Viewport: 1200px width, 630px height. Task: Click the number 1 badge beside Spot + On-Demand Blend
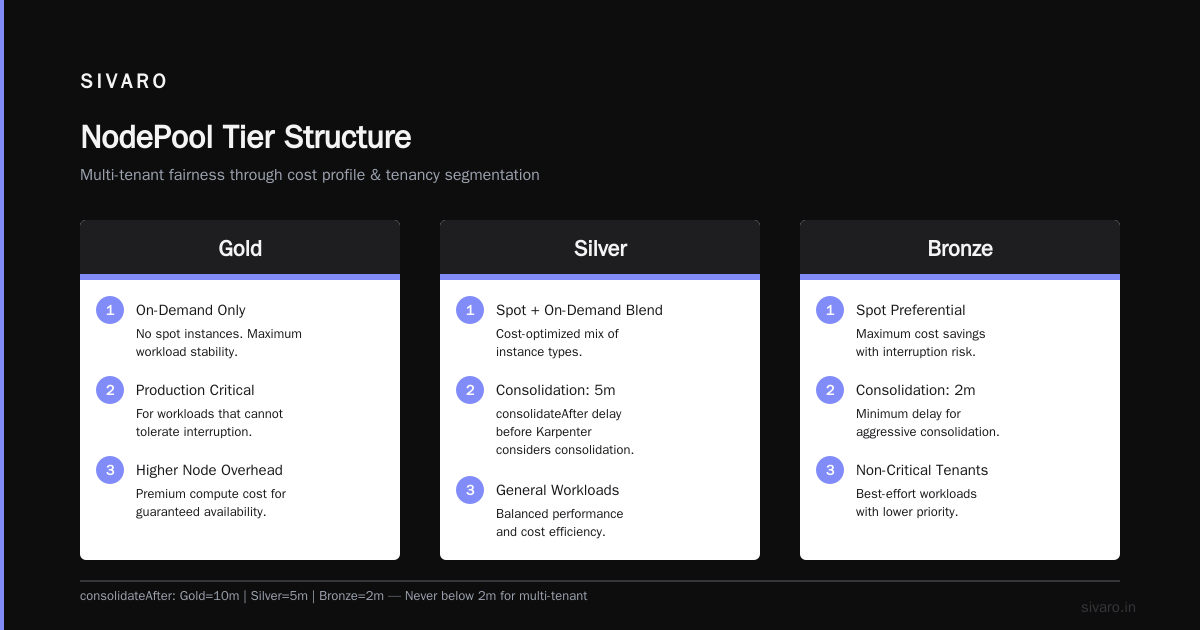click(470, 310)
